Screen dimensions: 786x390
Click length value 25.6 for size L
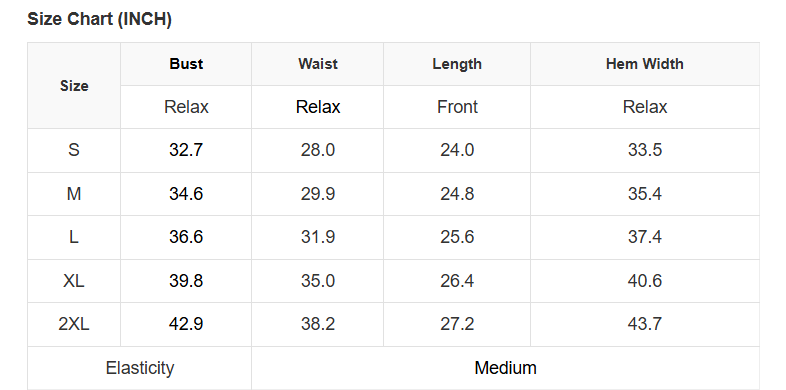click(x=457, y=237)
